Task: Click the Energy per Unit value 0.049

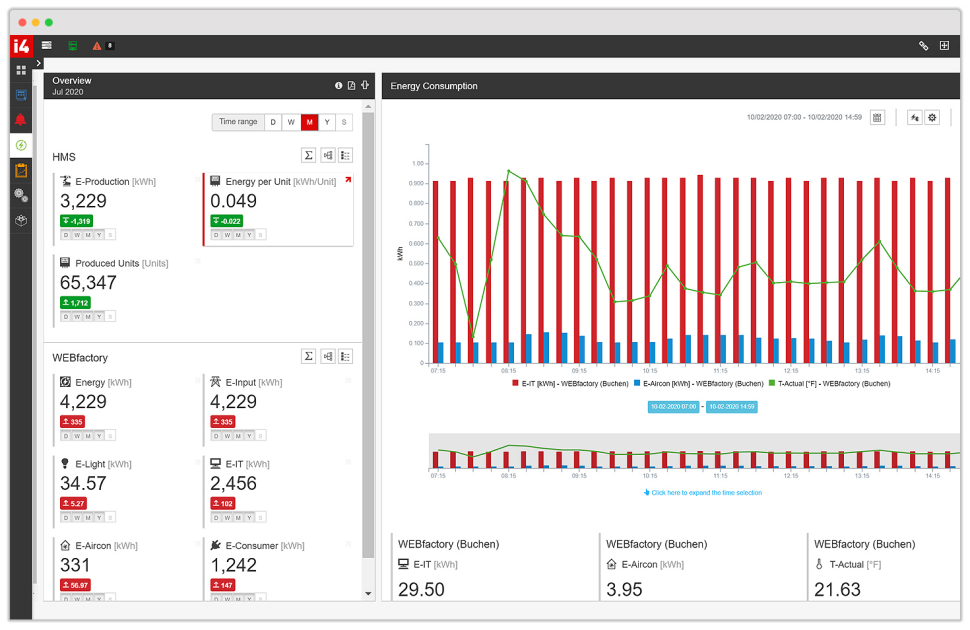Action: [233, 201]
